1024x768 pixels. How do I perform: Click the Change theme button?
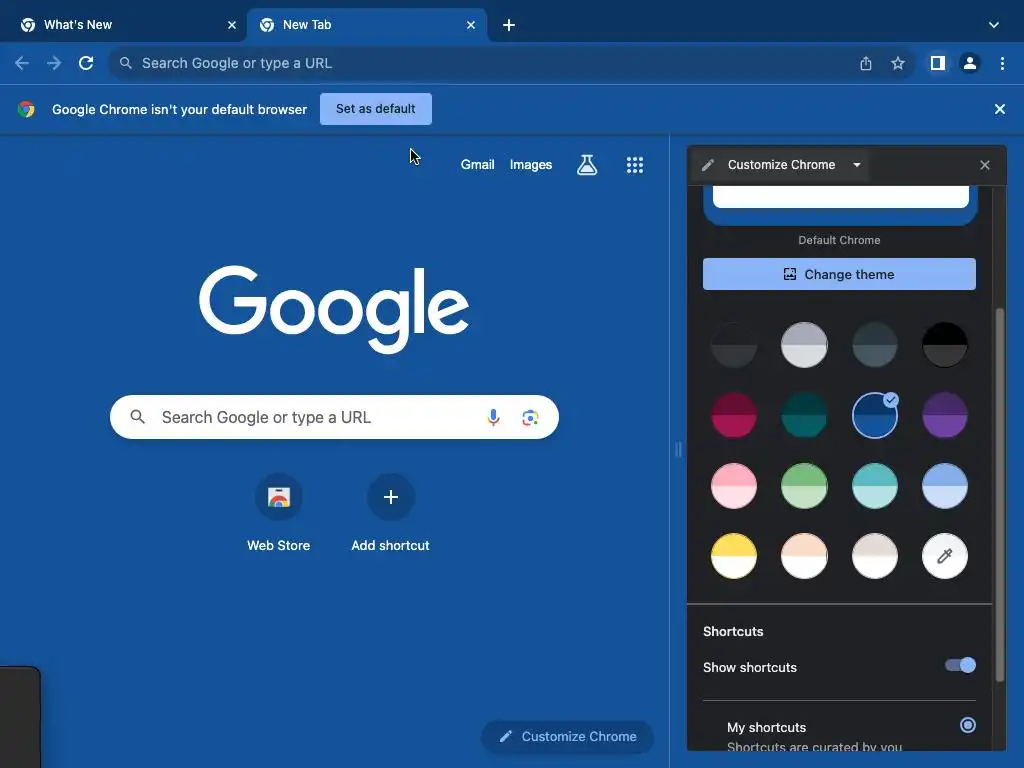[x=839, y=274]
